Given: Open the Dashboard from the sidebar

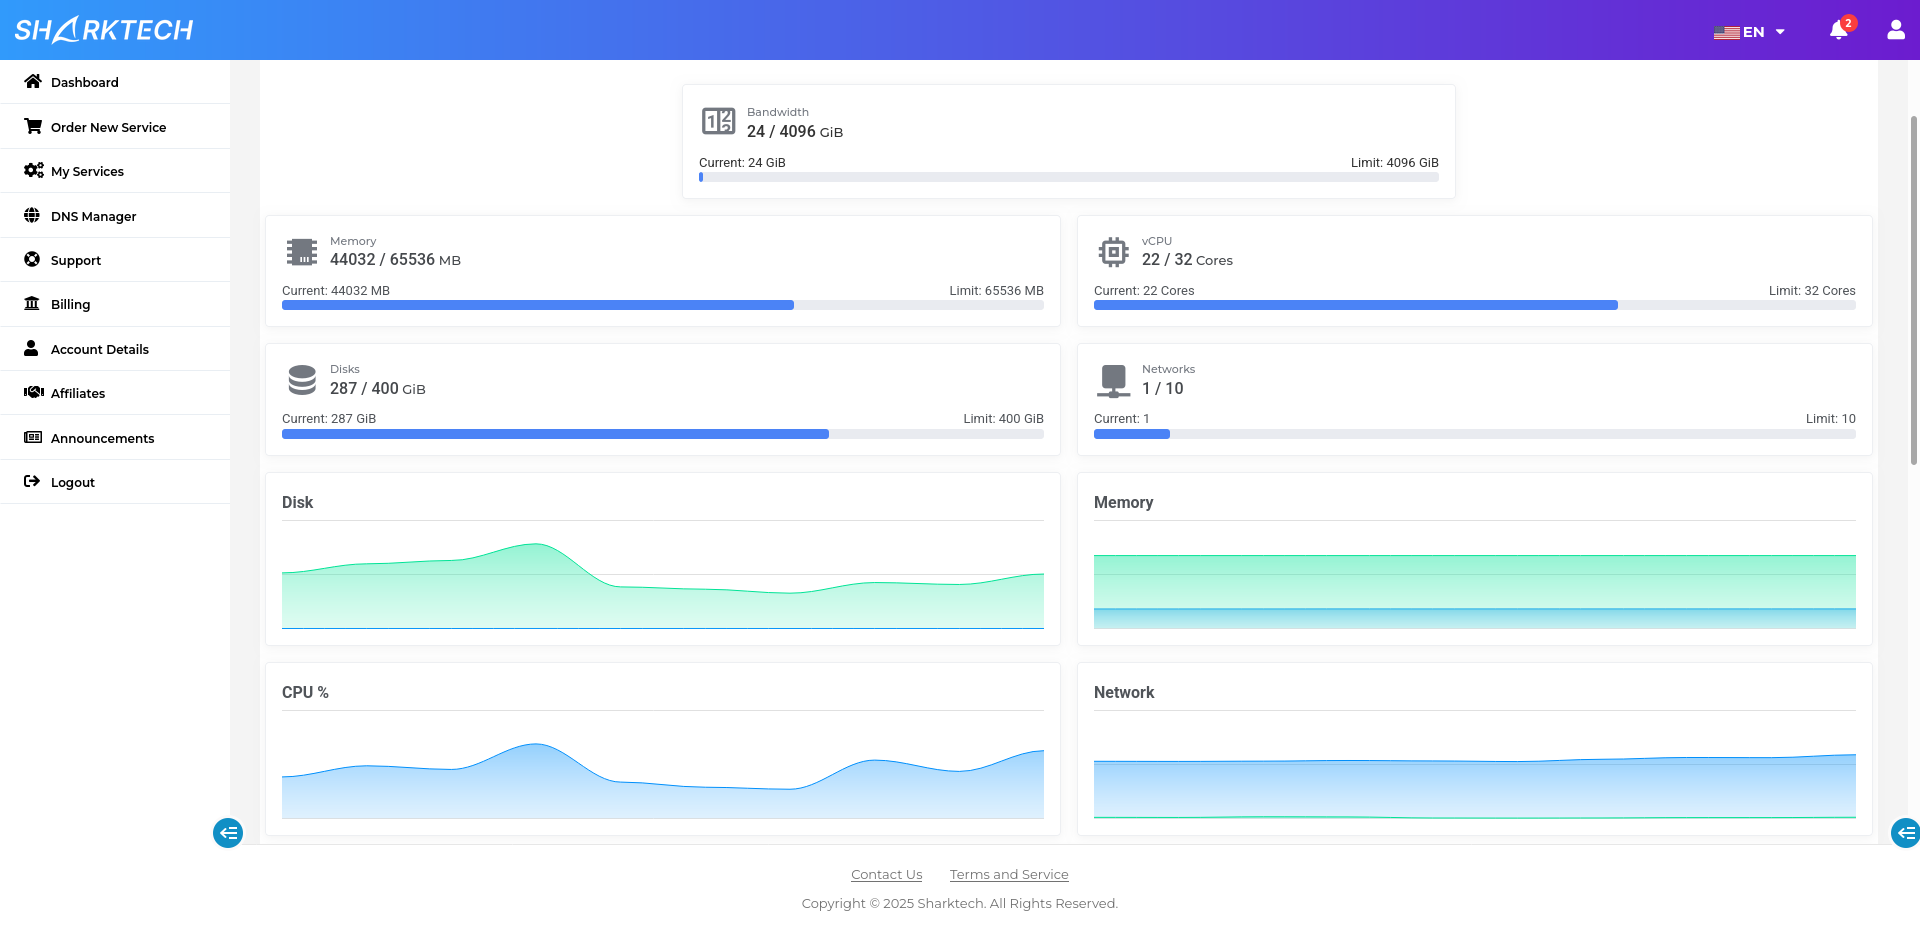Looking at the screenshot, I should click(85, 82).
